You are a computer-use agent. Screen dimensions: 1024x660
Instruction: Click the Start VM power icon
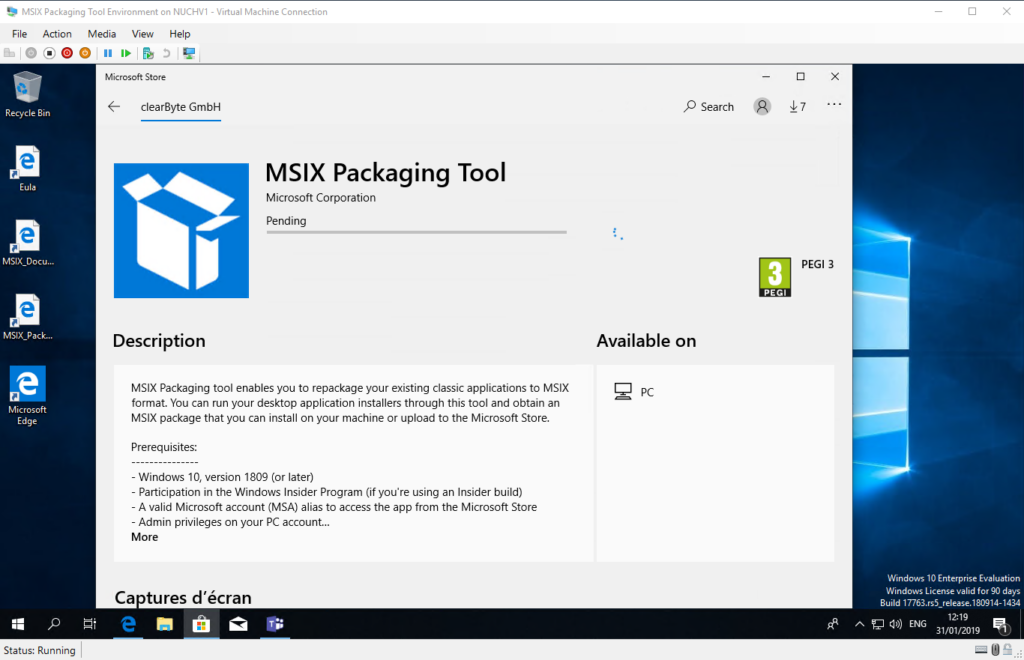point(31,53)
